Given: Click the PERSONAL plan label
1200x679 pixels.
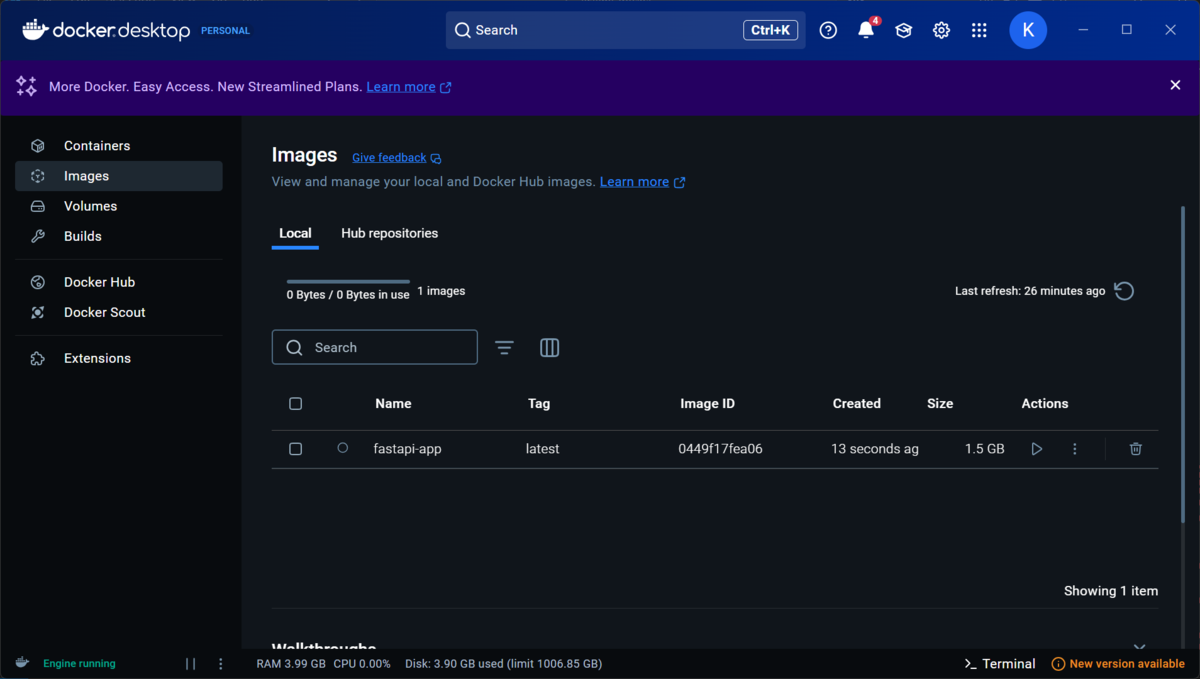Looking at the screenshot, I should coord(225,31).
